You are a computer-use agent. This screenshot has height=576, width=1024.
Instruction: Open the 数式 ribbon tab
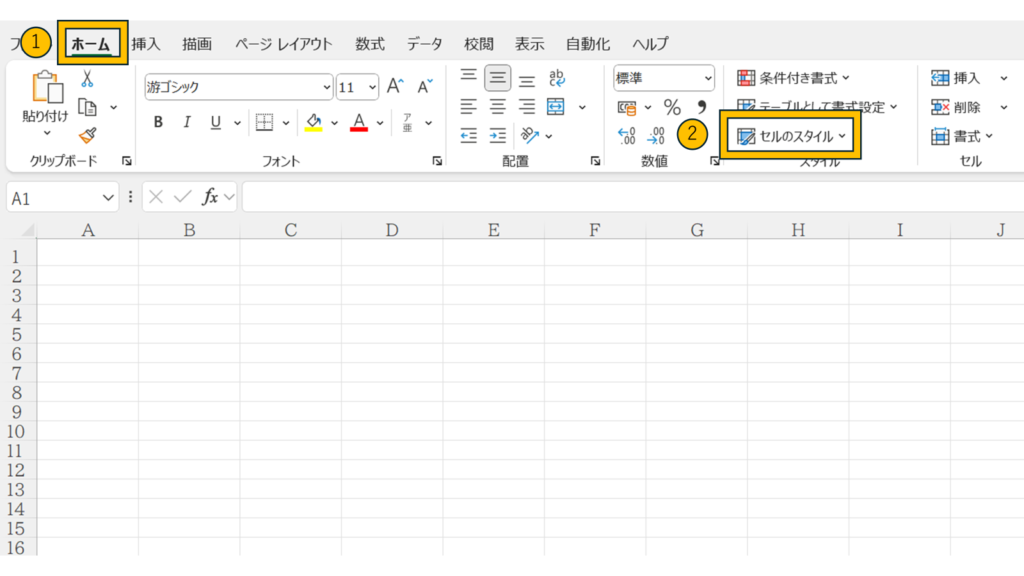pos(370,44)
